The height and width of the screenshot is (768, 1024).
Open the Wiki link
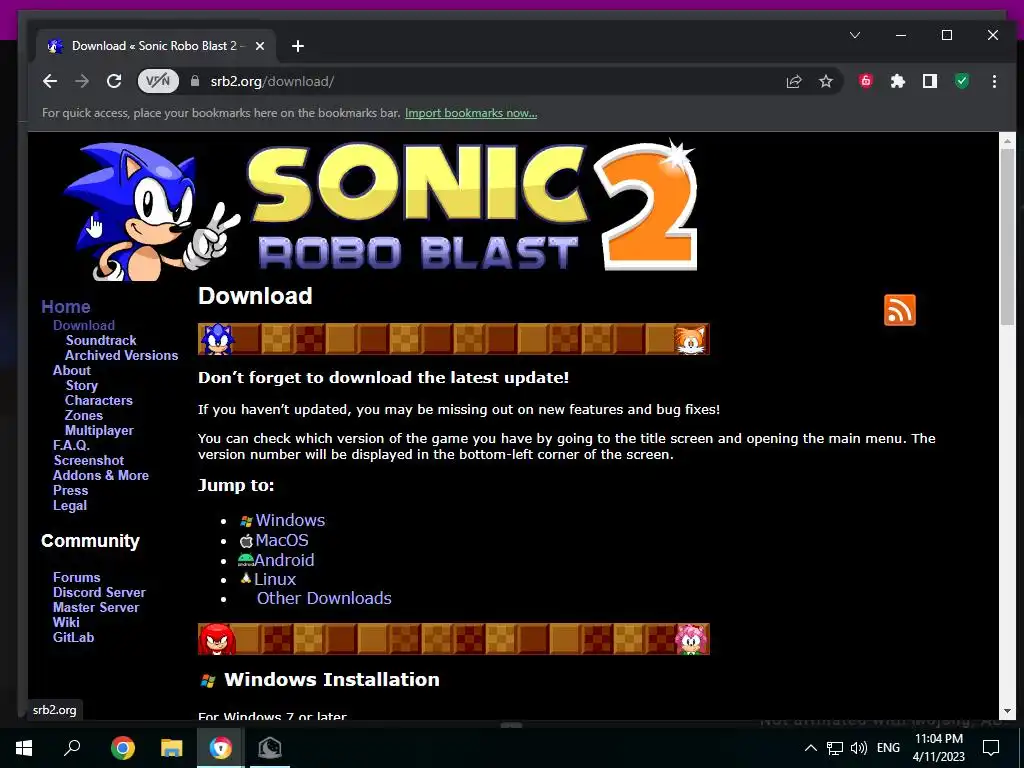pos(66,622)
